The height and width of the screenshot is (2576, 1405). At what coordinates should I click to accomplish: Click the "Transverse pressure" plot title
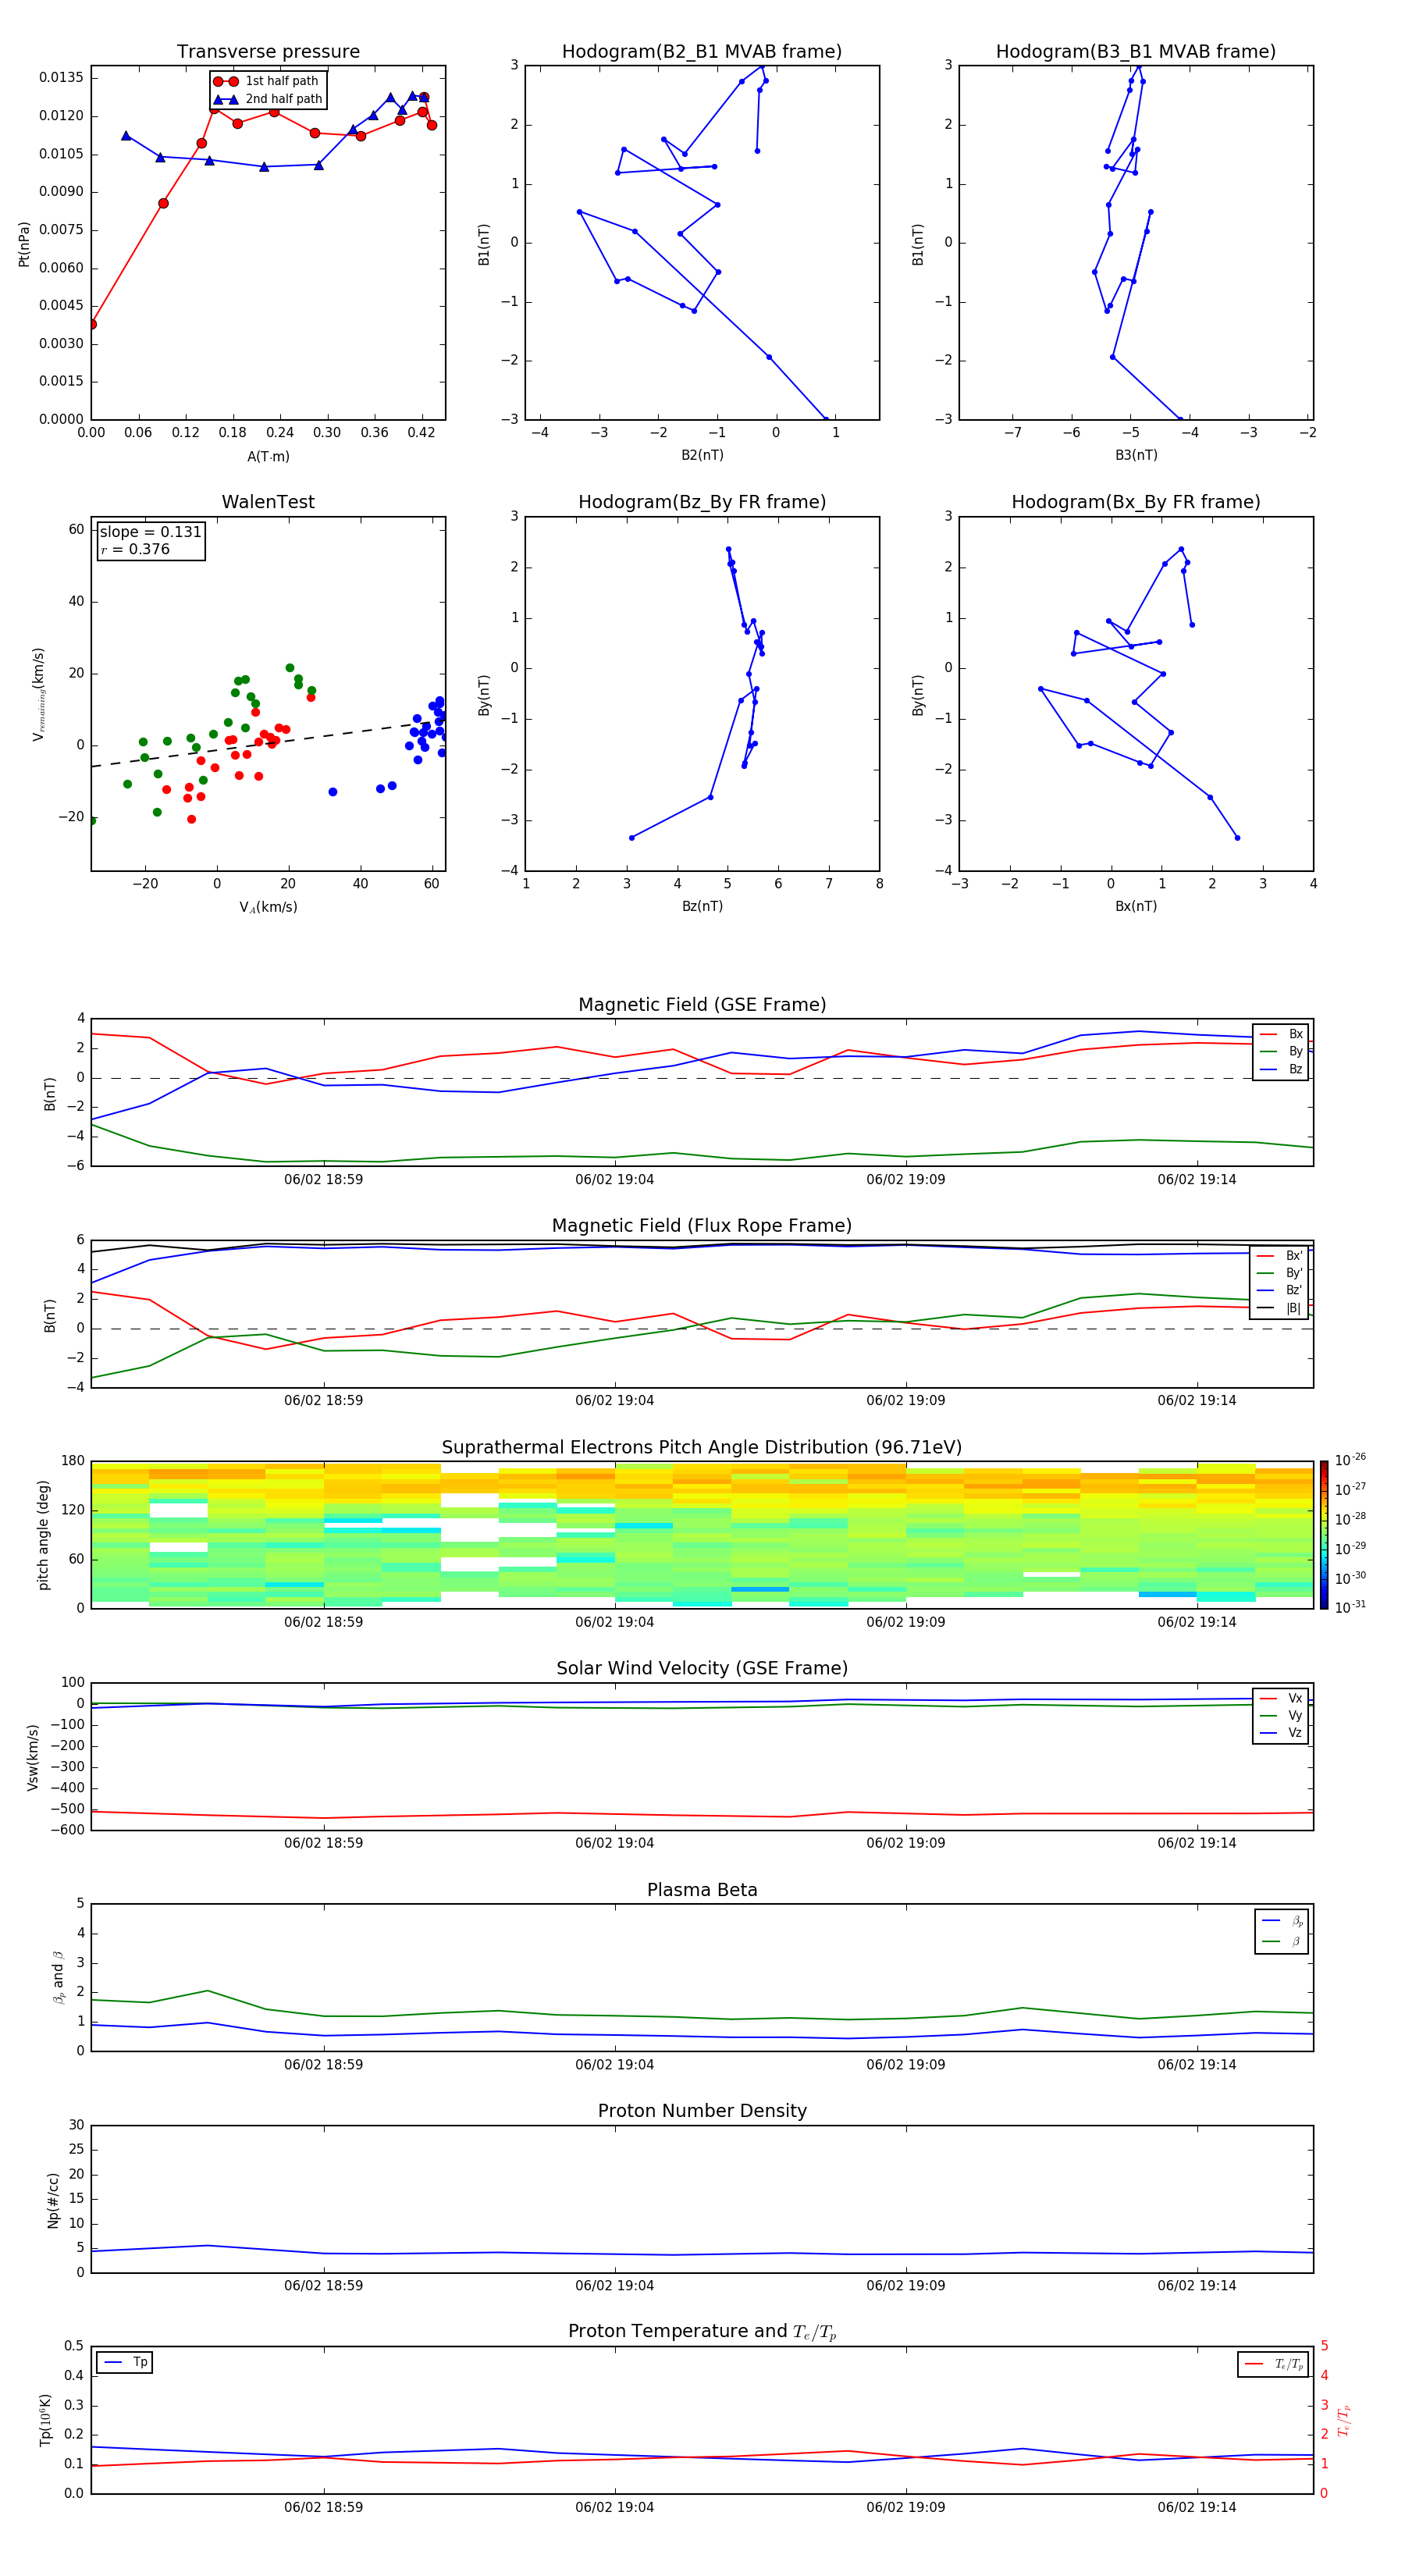[268, 51]
